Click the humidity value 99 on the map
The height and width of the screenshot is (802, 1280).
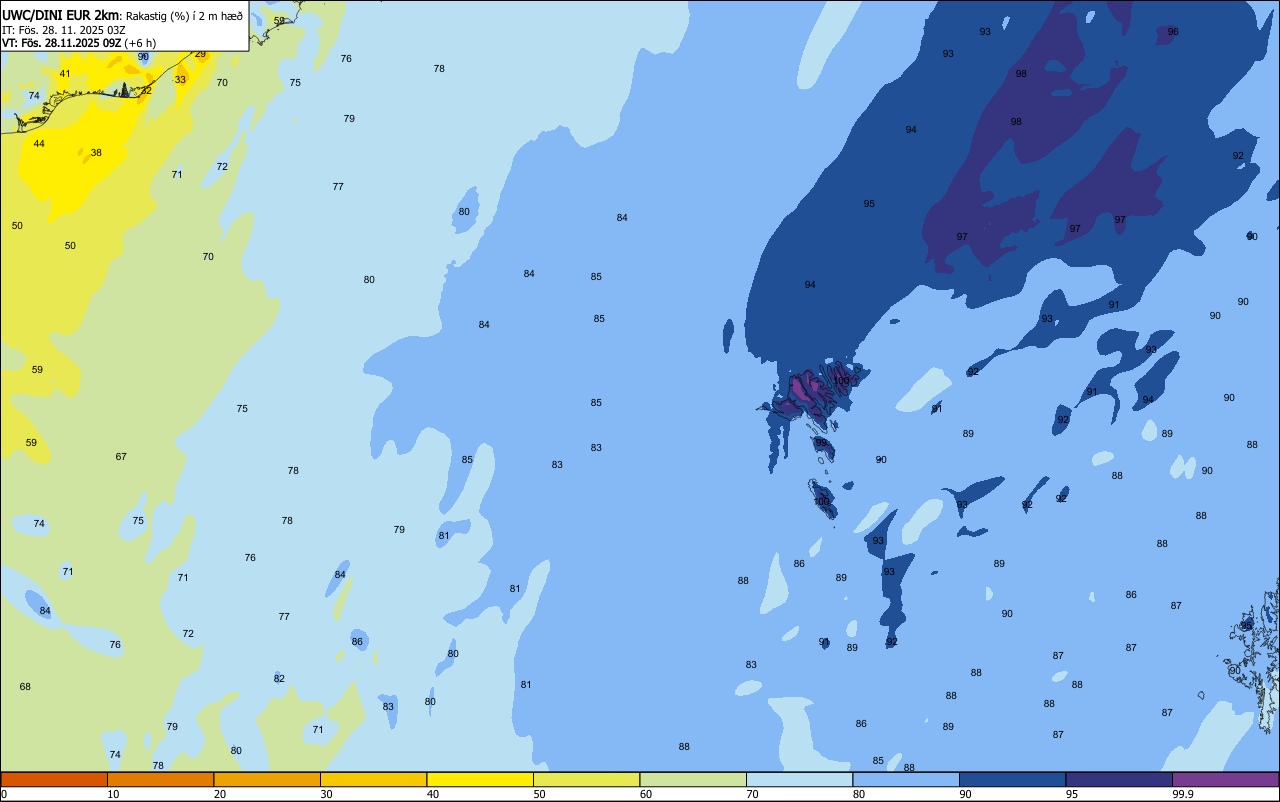pos(821,442)
